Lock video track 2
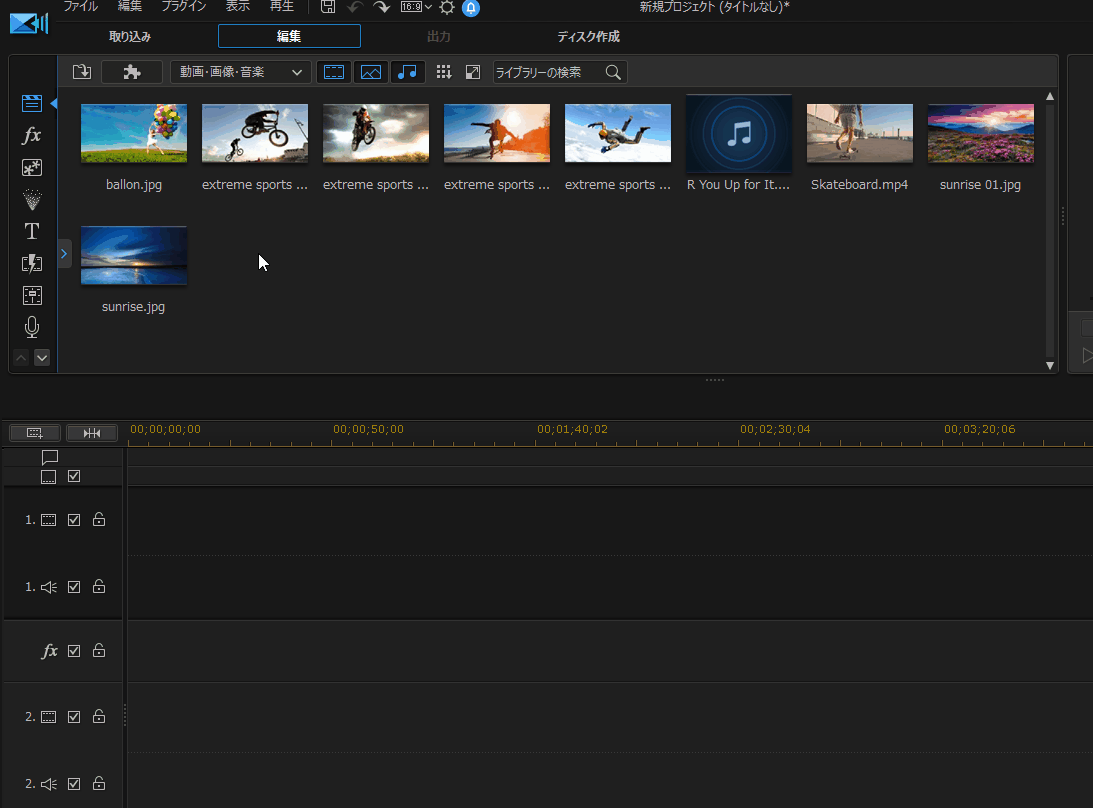 [99, 716]
